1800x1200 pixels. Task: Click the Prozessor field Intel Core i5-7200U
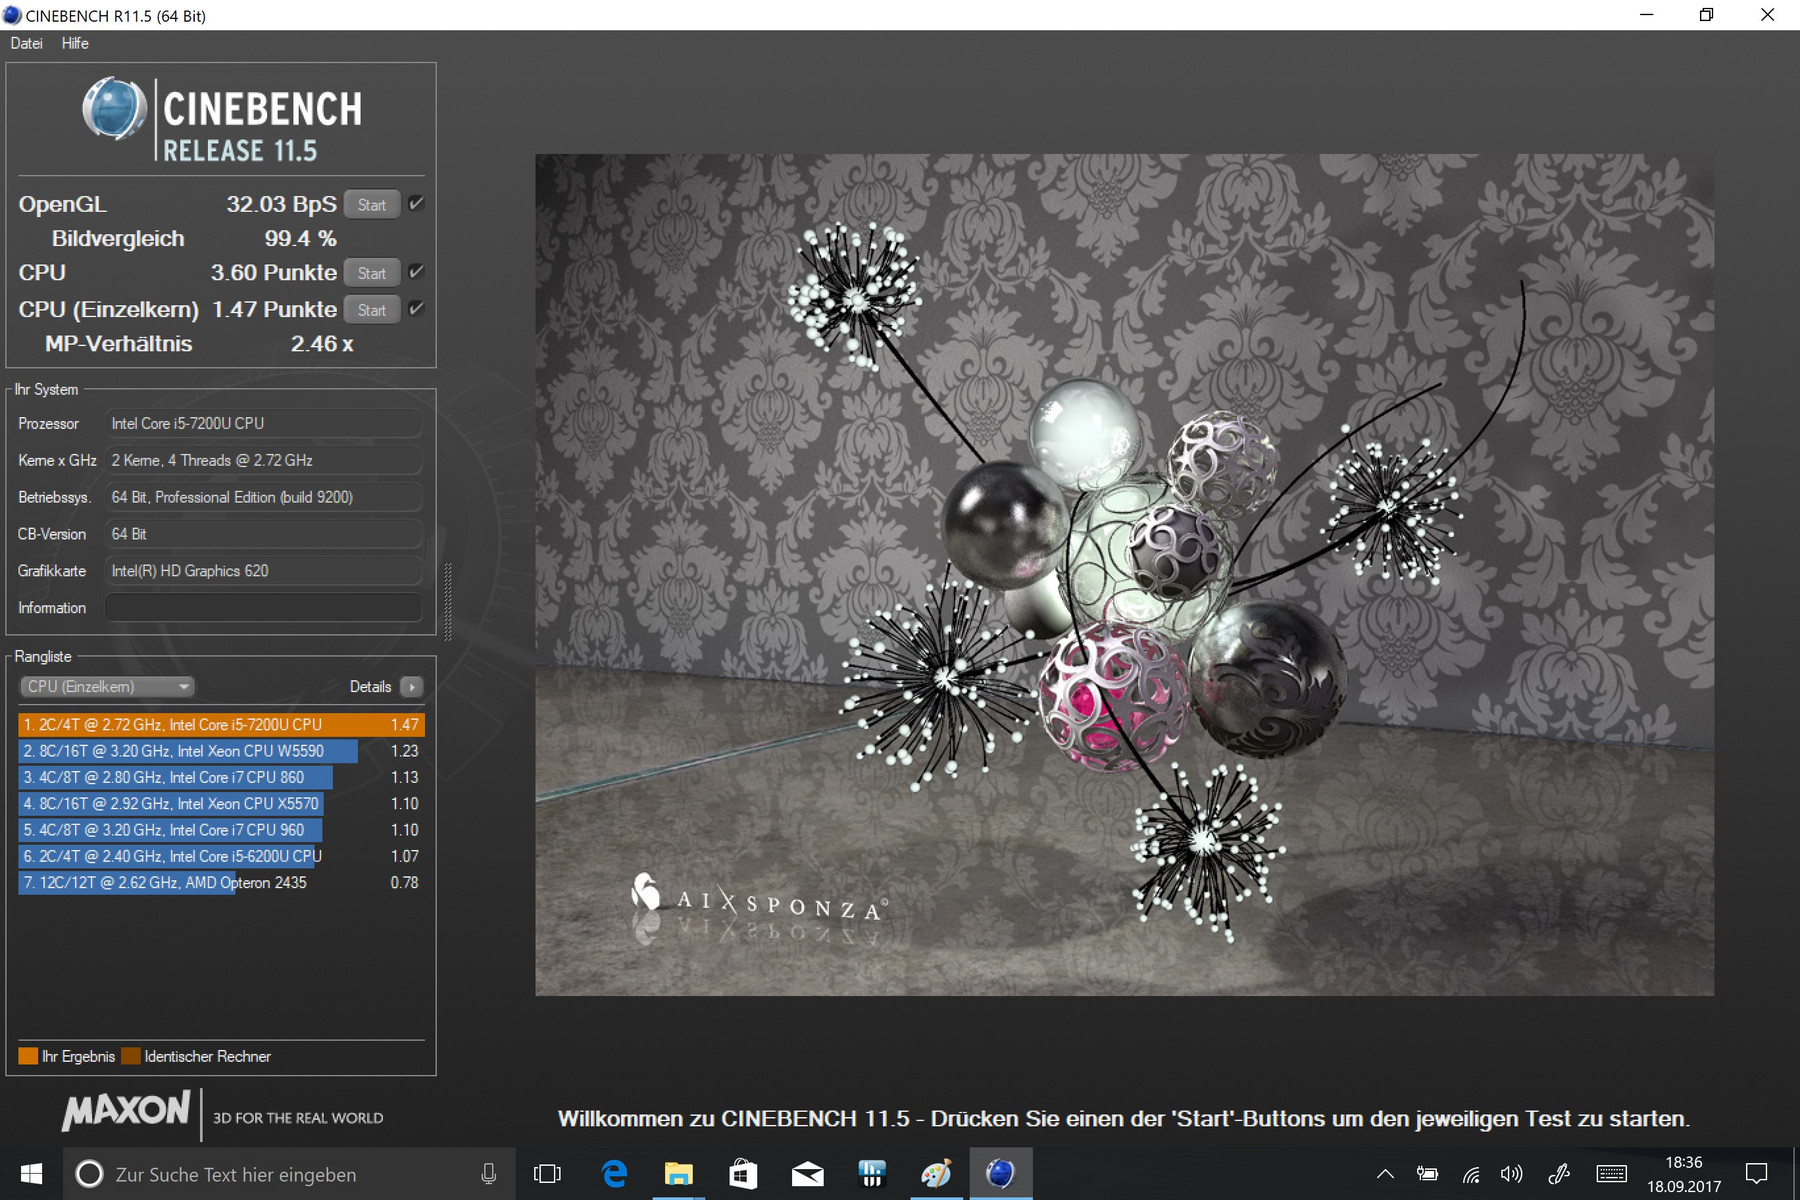tap(263, 424)
